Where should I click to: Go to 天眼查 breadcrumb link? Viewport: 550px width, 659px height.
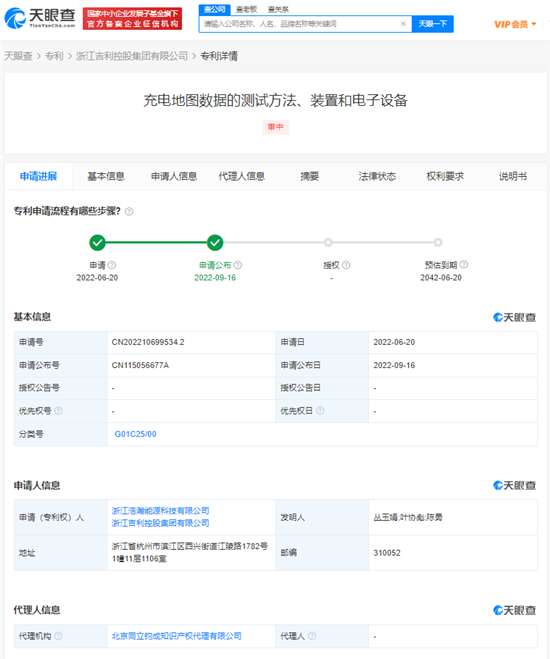pyautogui.click(x=18, y=56)
